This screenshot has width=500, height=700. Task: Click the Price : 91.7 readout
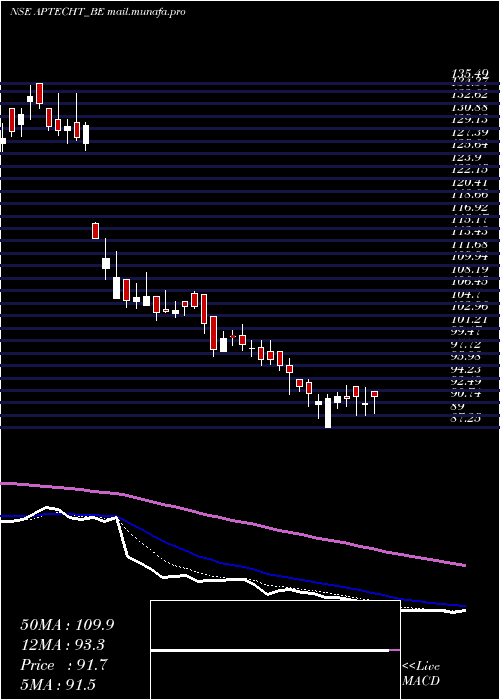click(x=64, y=665)
